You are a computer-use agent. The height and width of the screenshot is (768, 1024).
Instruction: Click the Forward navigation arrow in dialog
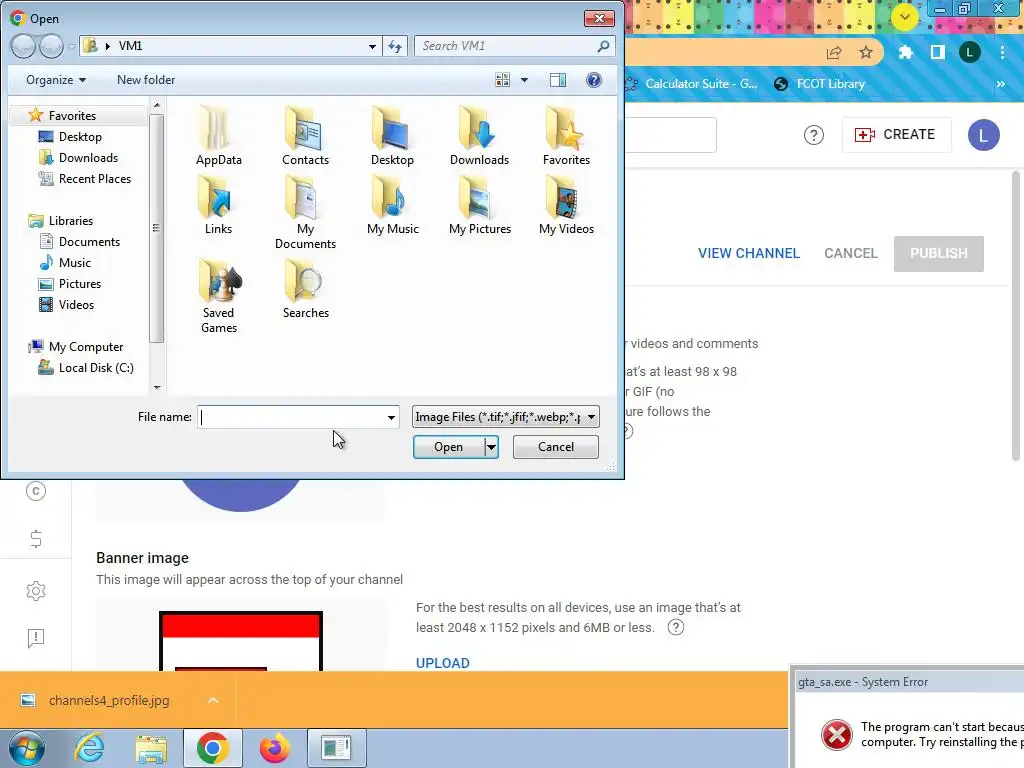[51, 46]
